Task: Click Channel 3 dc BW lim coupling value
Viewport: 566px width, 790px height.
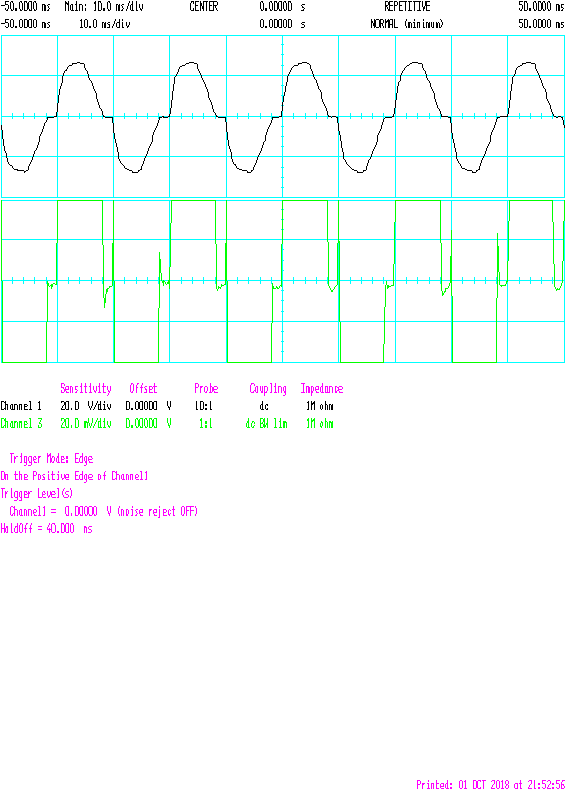Action: pyautogui.click(x=267, y=424)
